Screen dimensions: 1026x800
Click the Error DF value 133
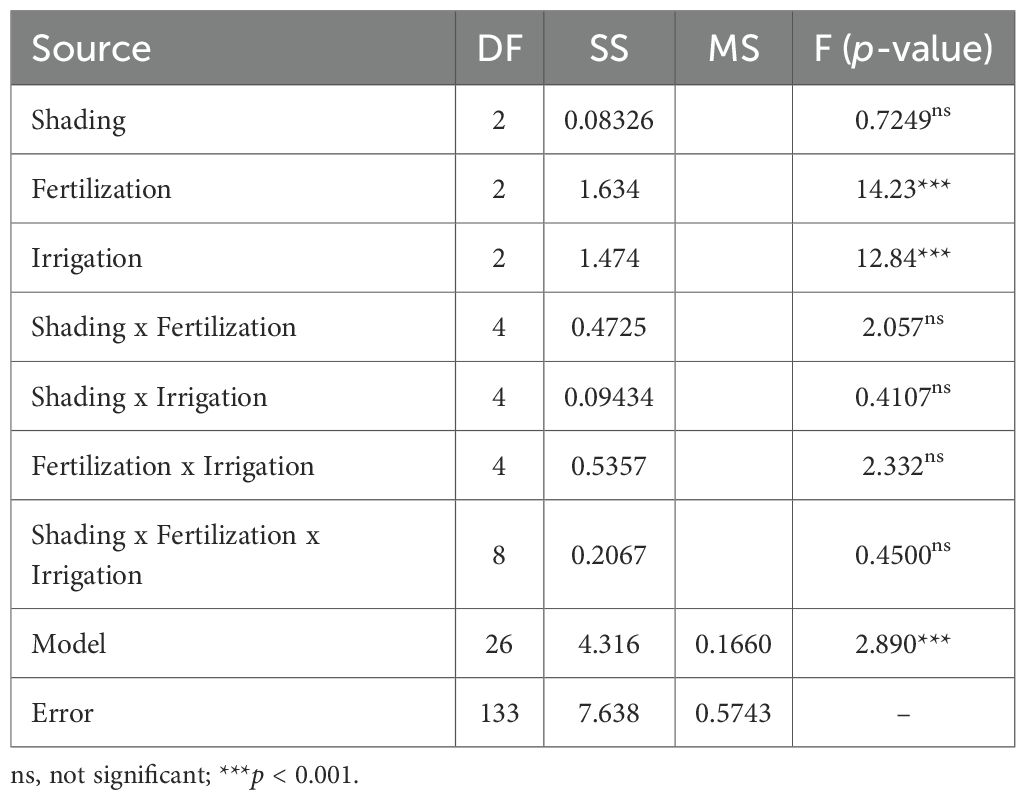point(499,713)
